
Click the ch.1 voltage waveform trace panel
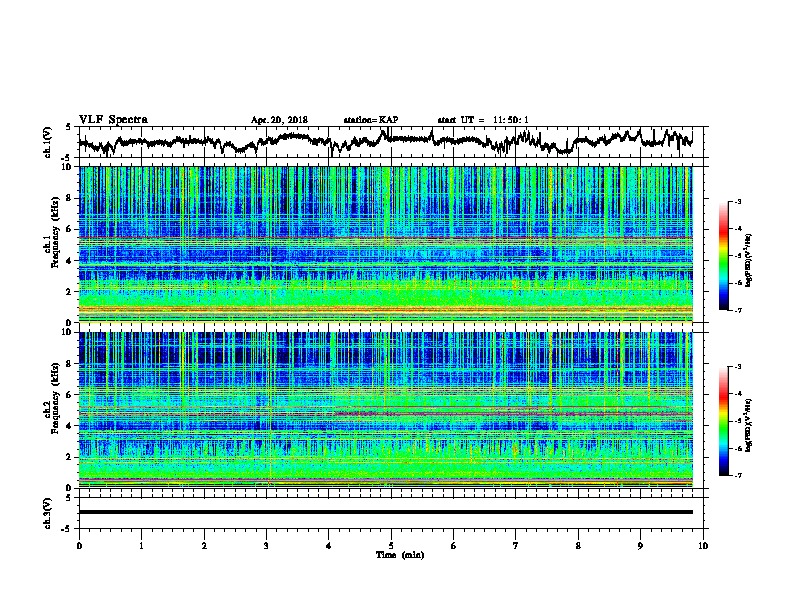tap(393, 142)
